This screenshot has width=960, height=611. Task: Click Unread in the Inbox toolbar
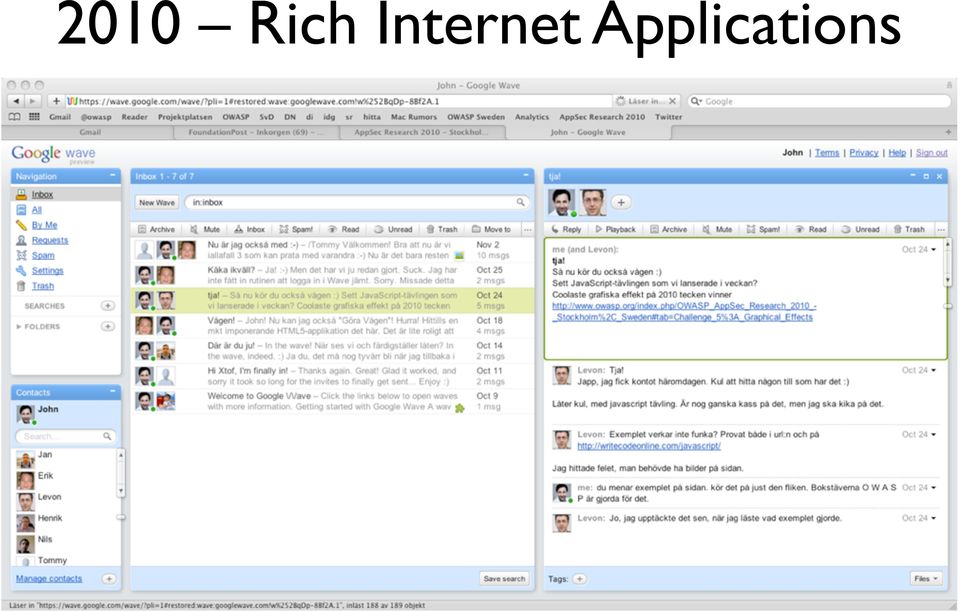click(x=393, y=229)
